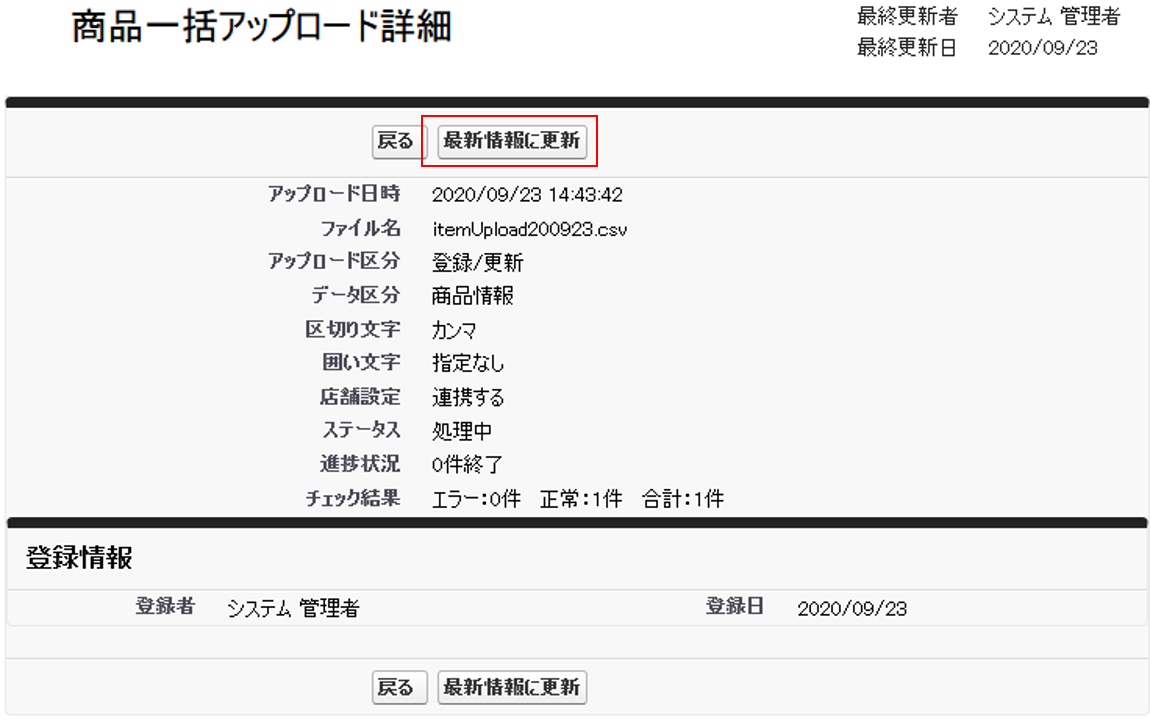Click the check result error count text
1150x725 pixels.
(476, 499)
